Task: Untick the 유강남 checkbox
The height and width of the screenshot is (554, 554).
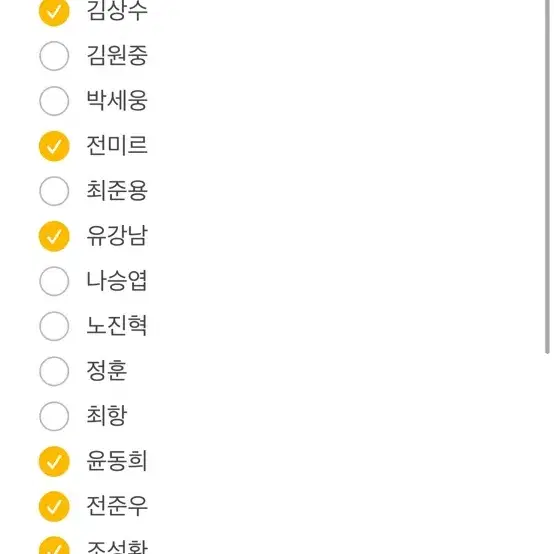Action: coord(54,236)
